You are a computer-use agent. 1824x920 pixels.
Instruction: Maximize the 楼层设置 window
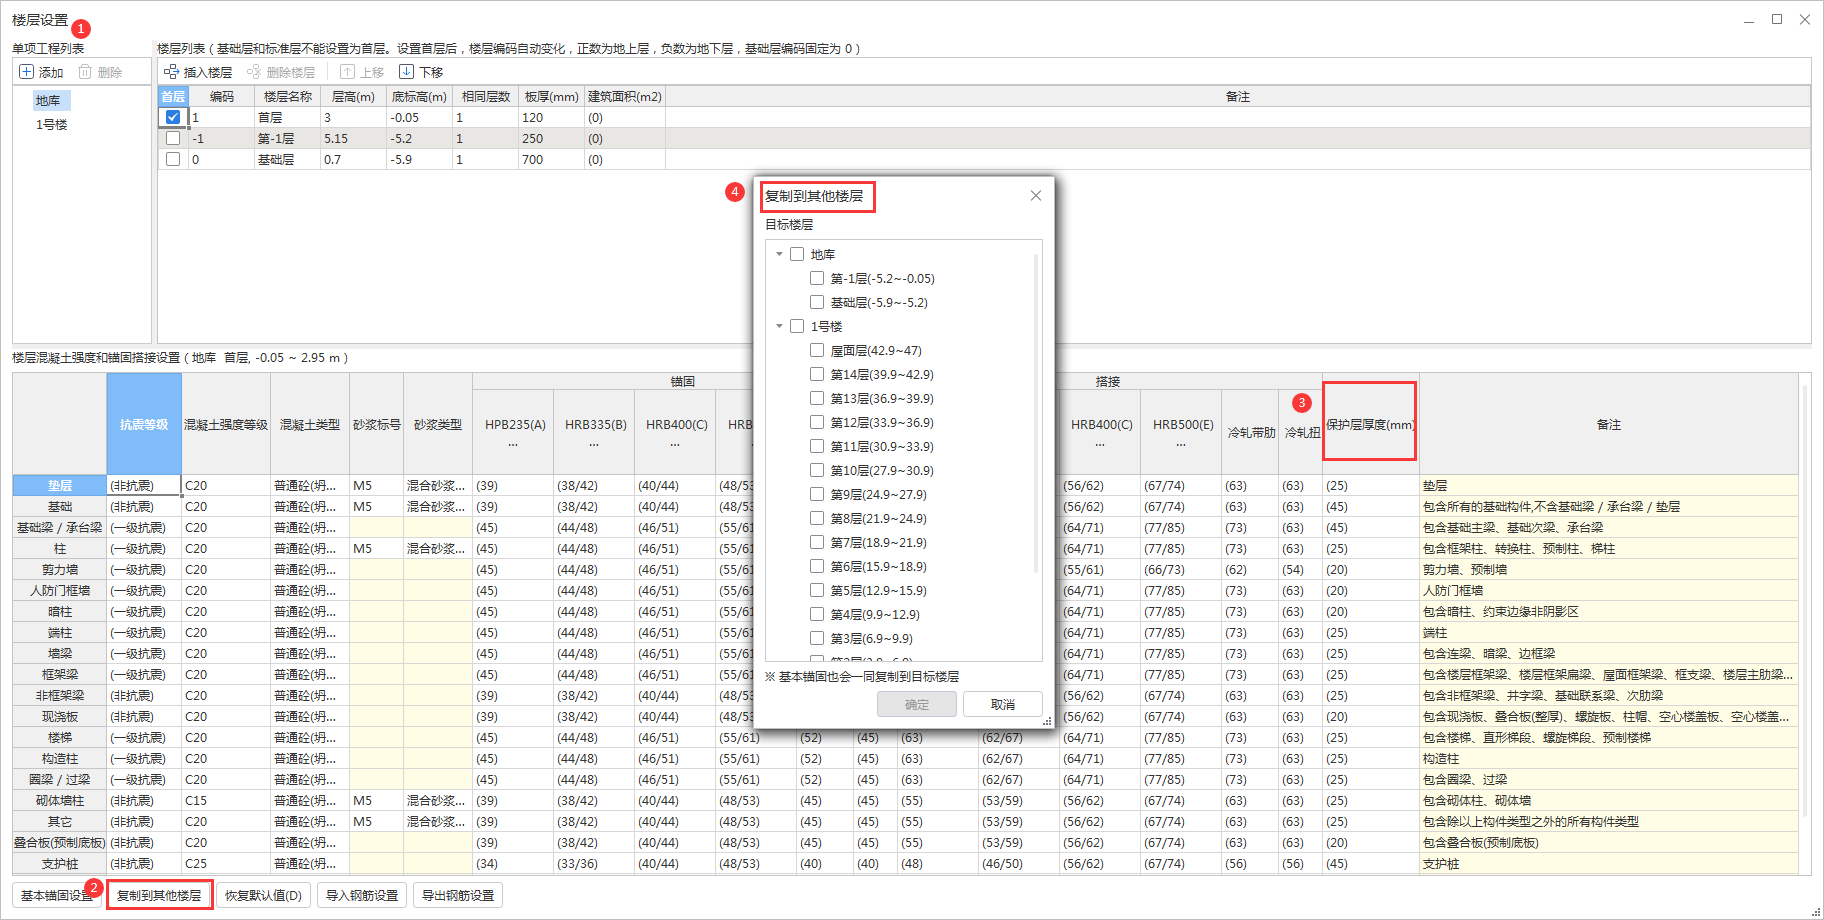[x=1777, y=19]
